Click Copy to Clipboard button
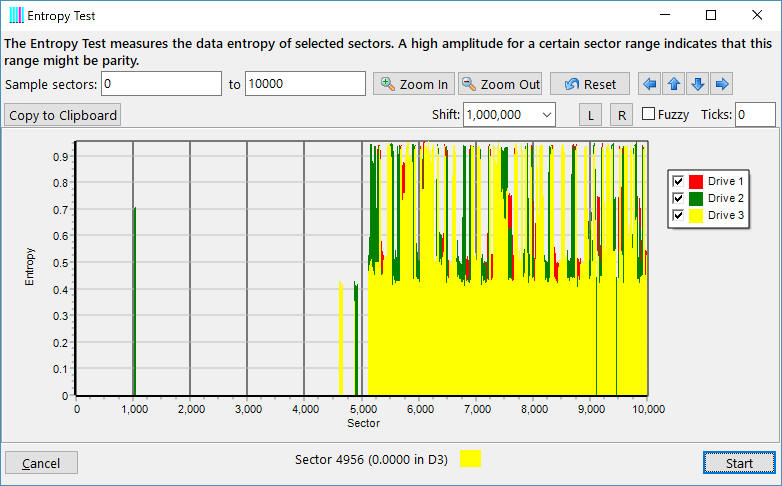Viewport: 782px width, 486px height. click(x=63, y=115)
